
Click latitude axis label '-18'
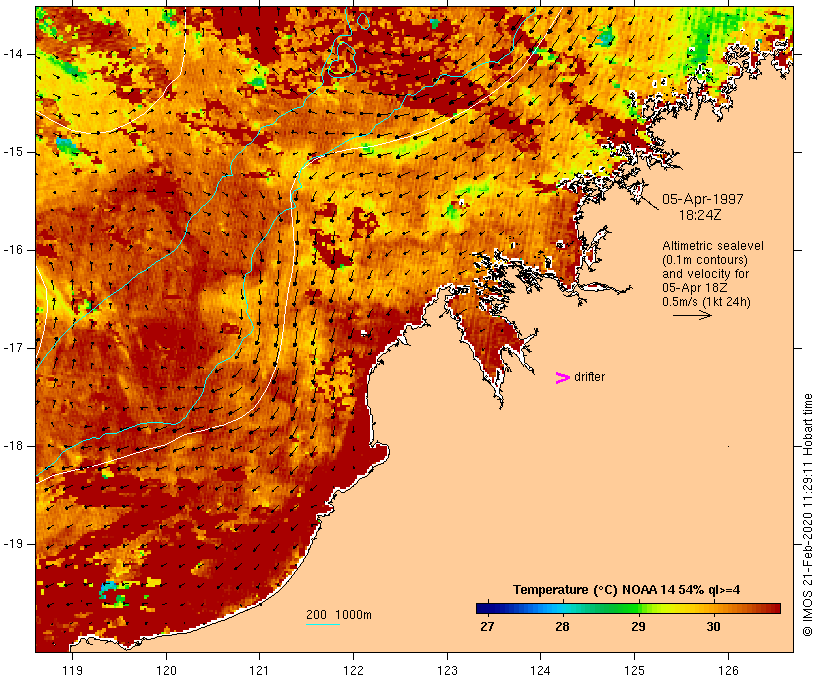click(x=13, y=446)
